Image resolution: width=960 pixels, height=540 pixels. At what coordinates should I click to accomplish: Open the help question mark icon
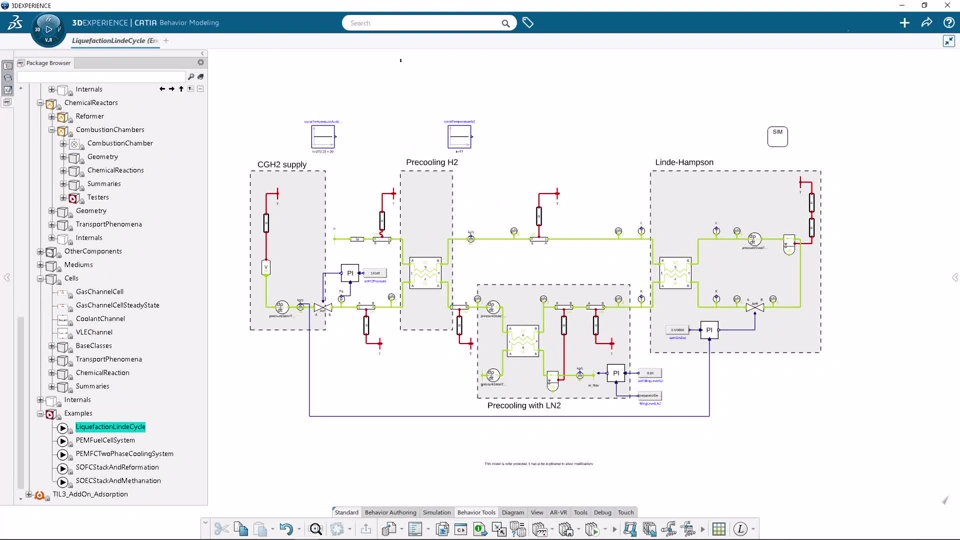tap(948, 23)
